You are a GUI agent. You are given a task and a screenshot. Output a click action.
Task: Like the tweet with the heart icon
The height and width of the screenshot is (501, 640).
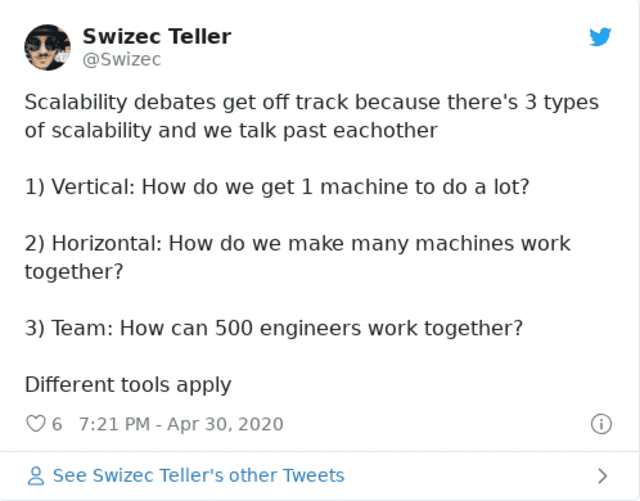tap(36, 423)
